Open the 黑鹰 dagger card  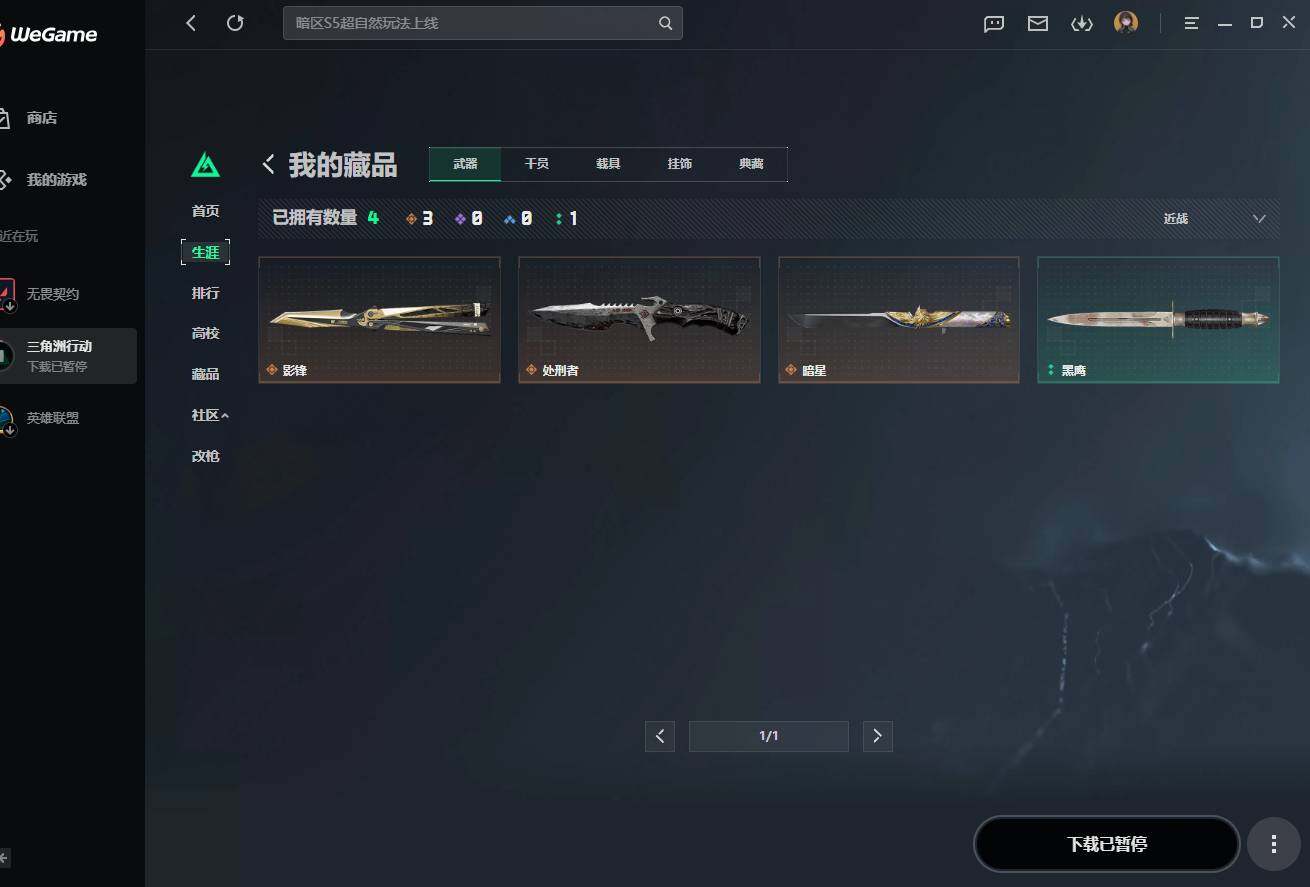(x=1158, y=320)
